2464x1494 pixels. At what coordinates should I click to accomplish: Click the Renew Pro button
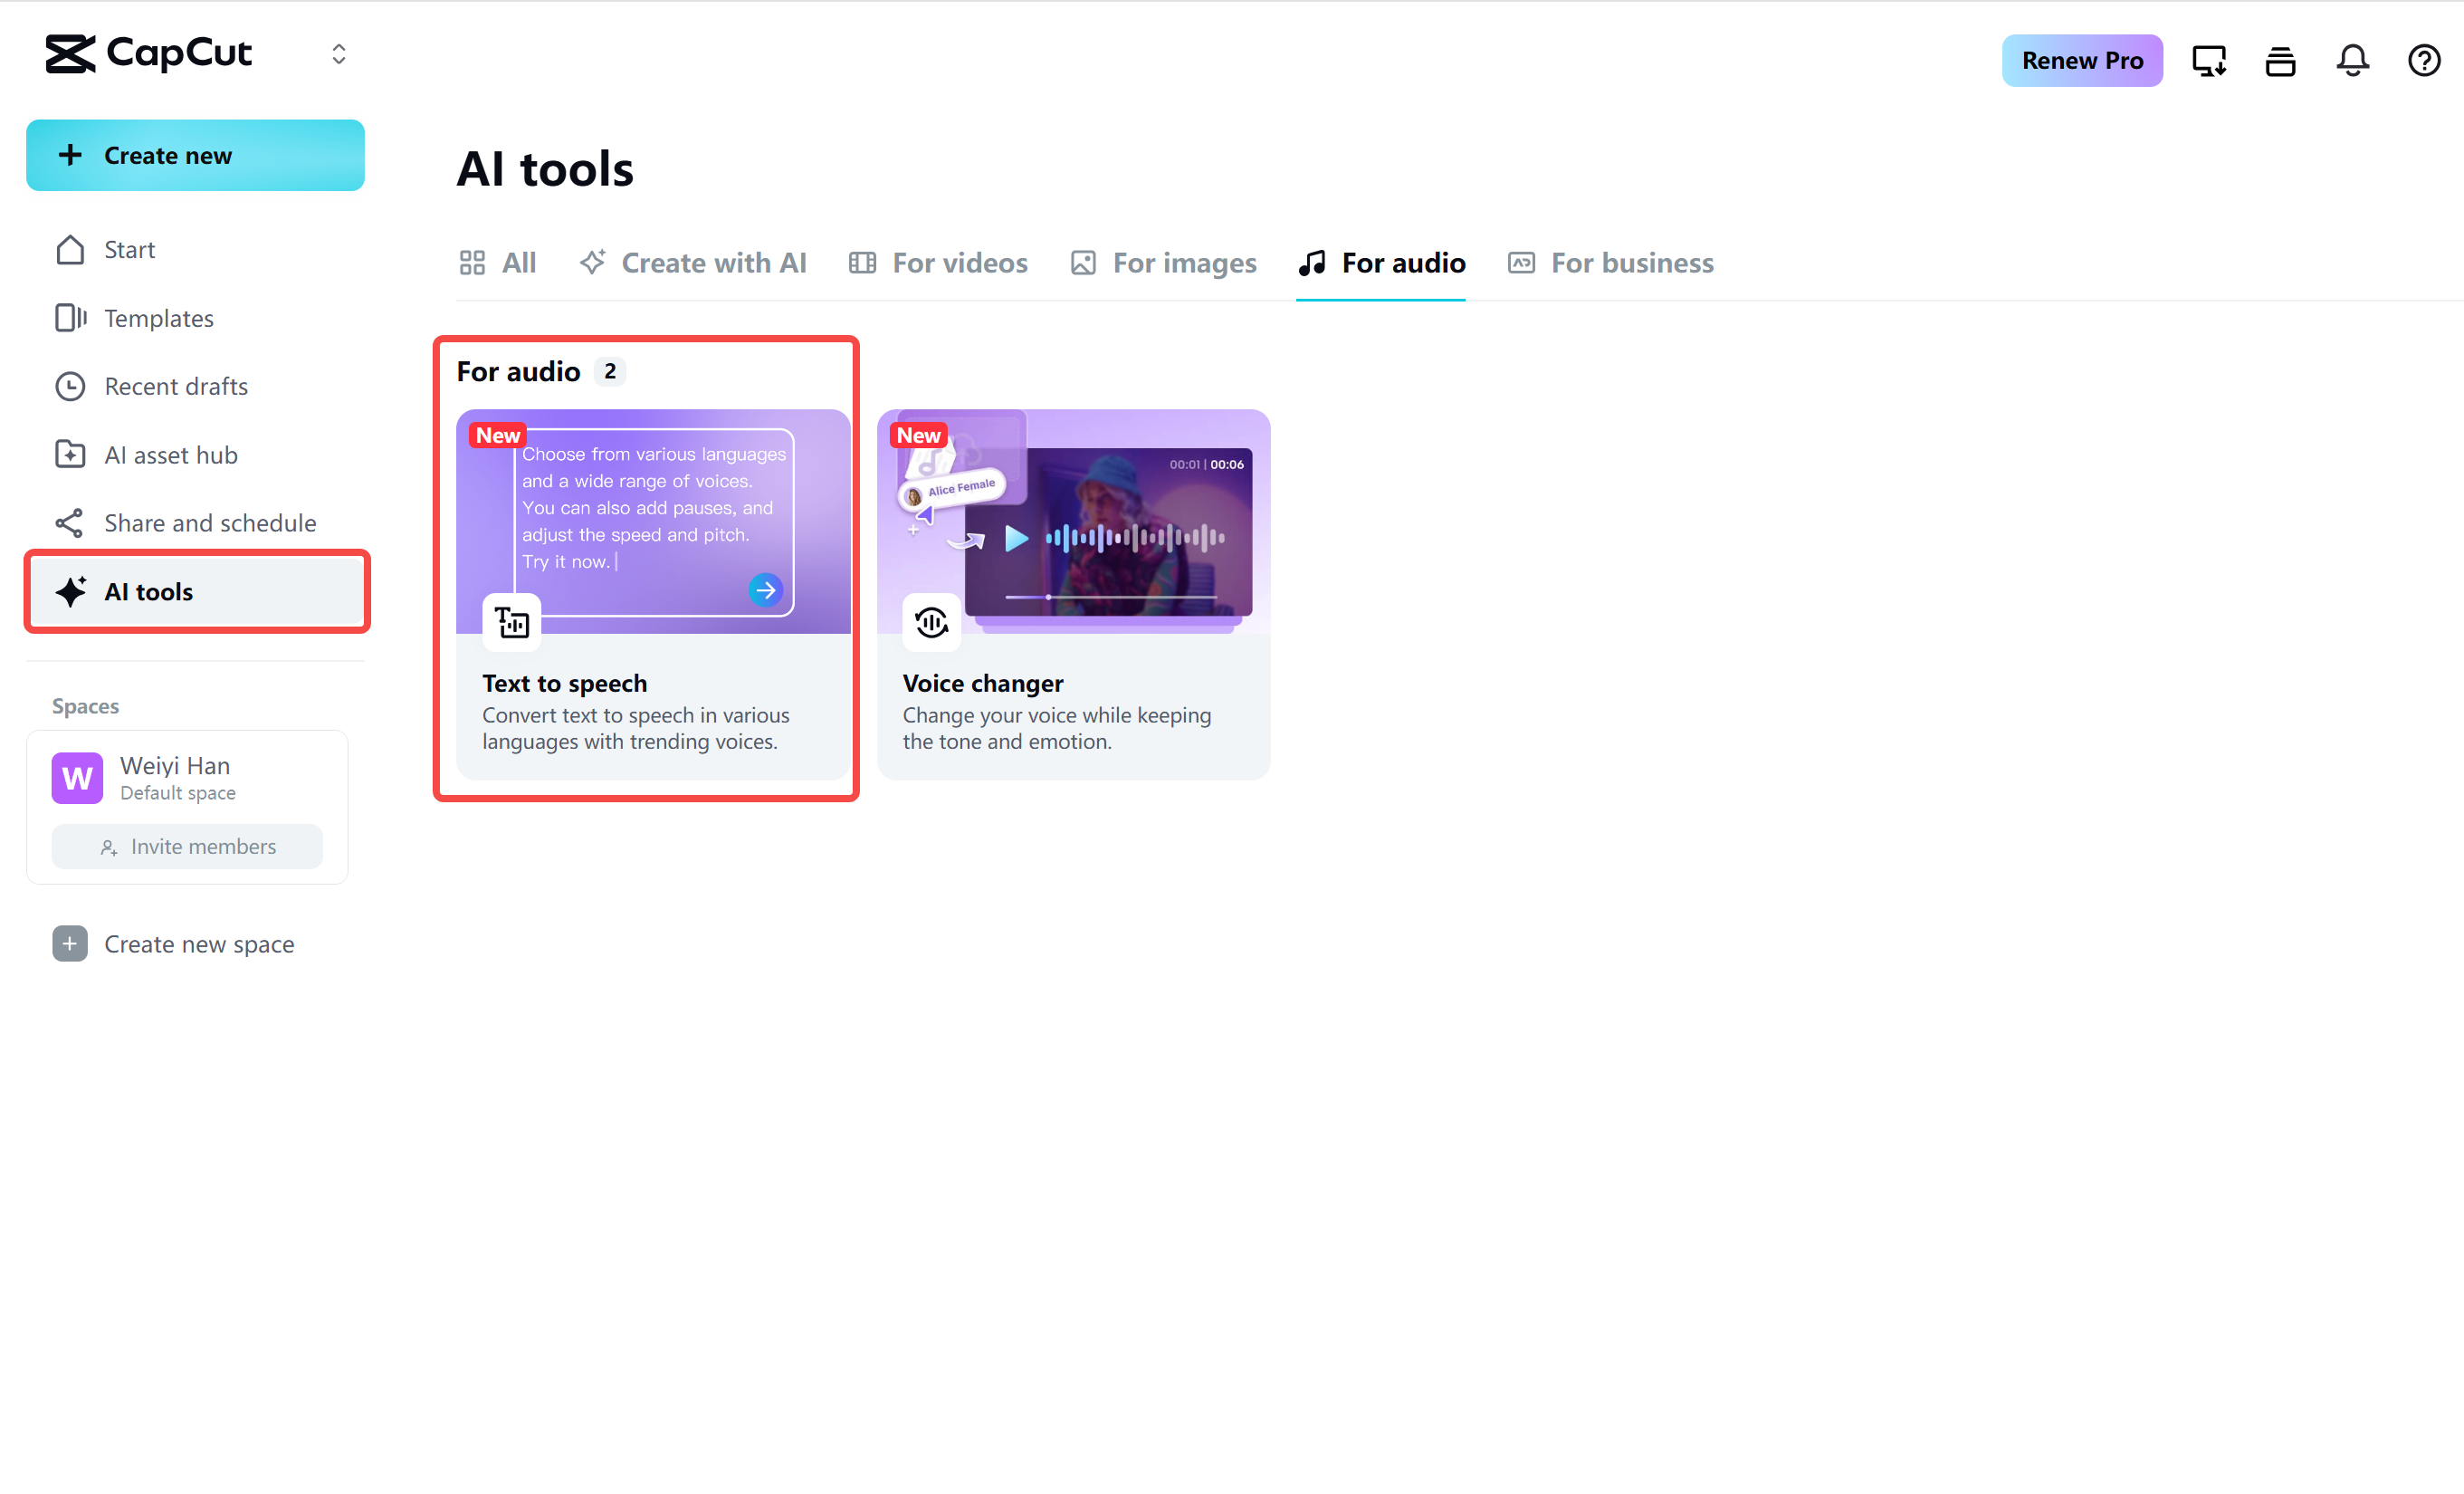tap(2081, 61)
